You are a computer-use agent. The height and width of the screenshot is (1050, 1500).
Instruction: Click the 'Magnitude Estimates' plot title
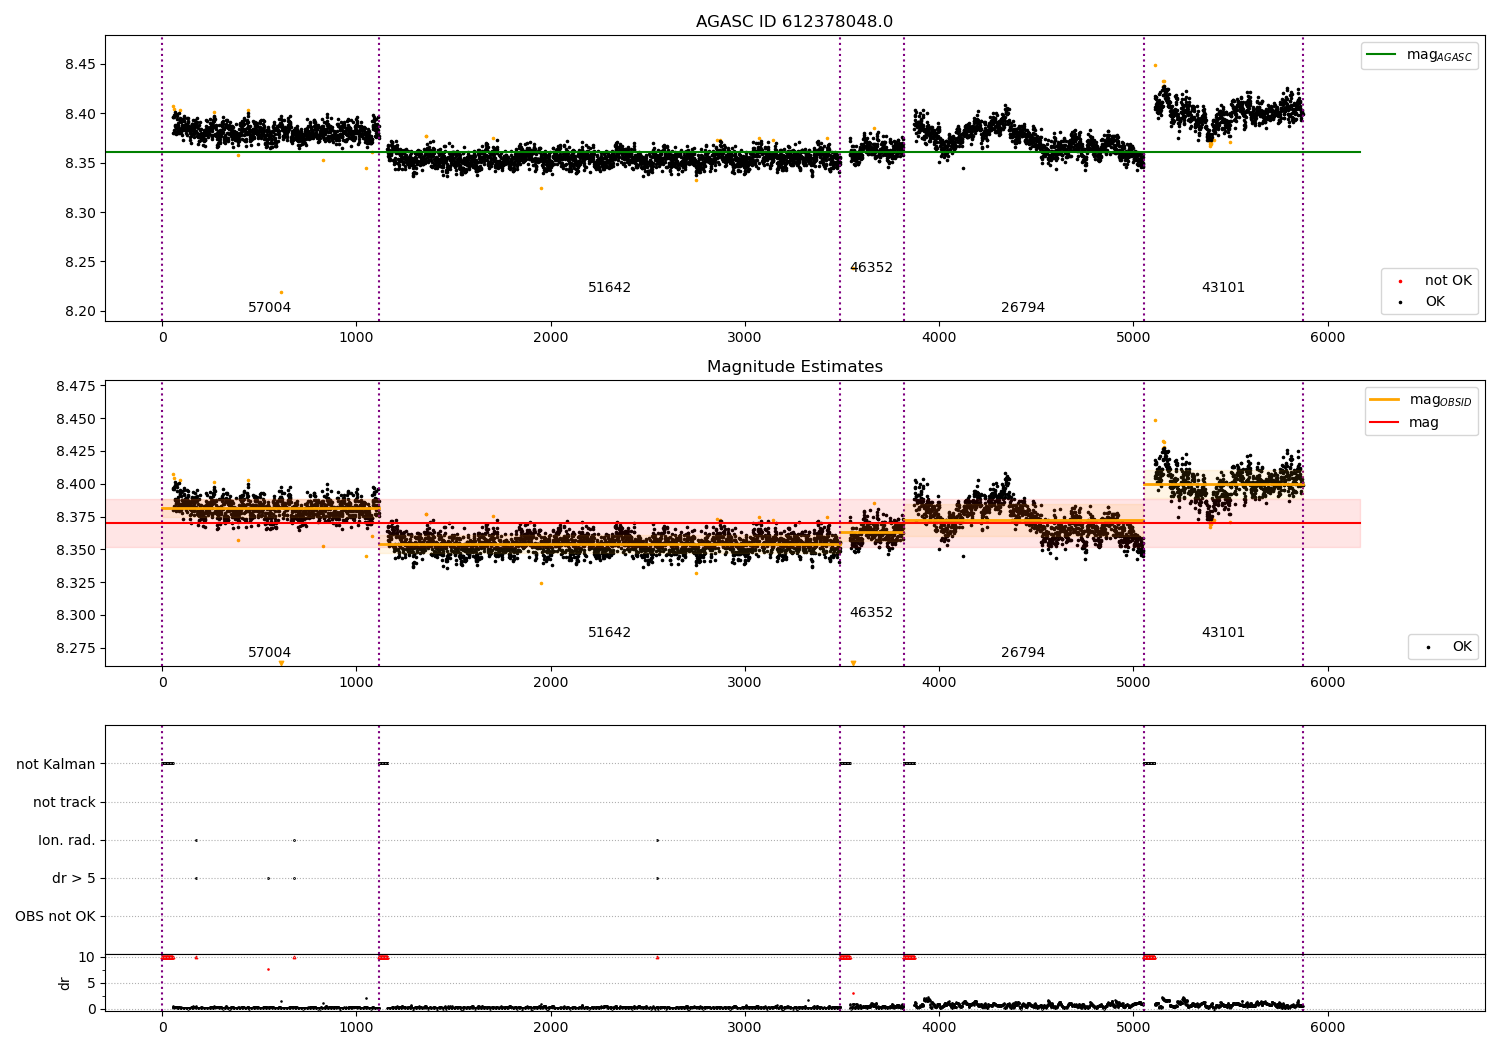click(794, 367)
